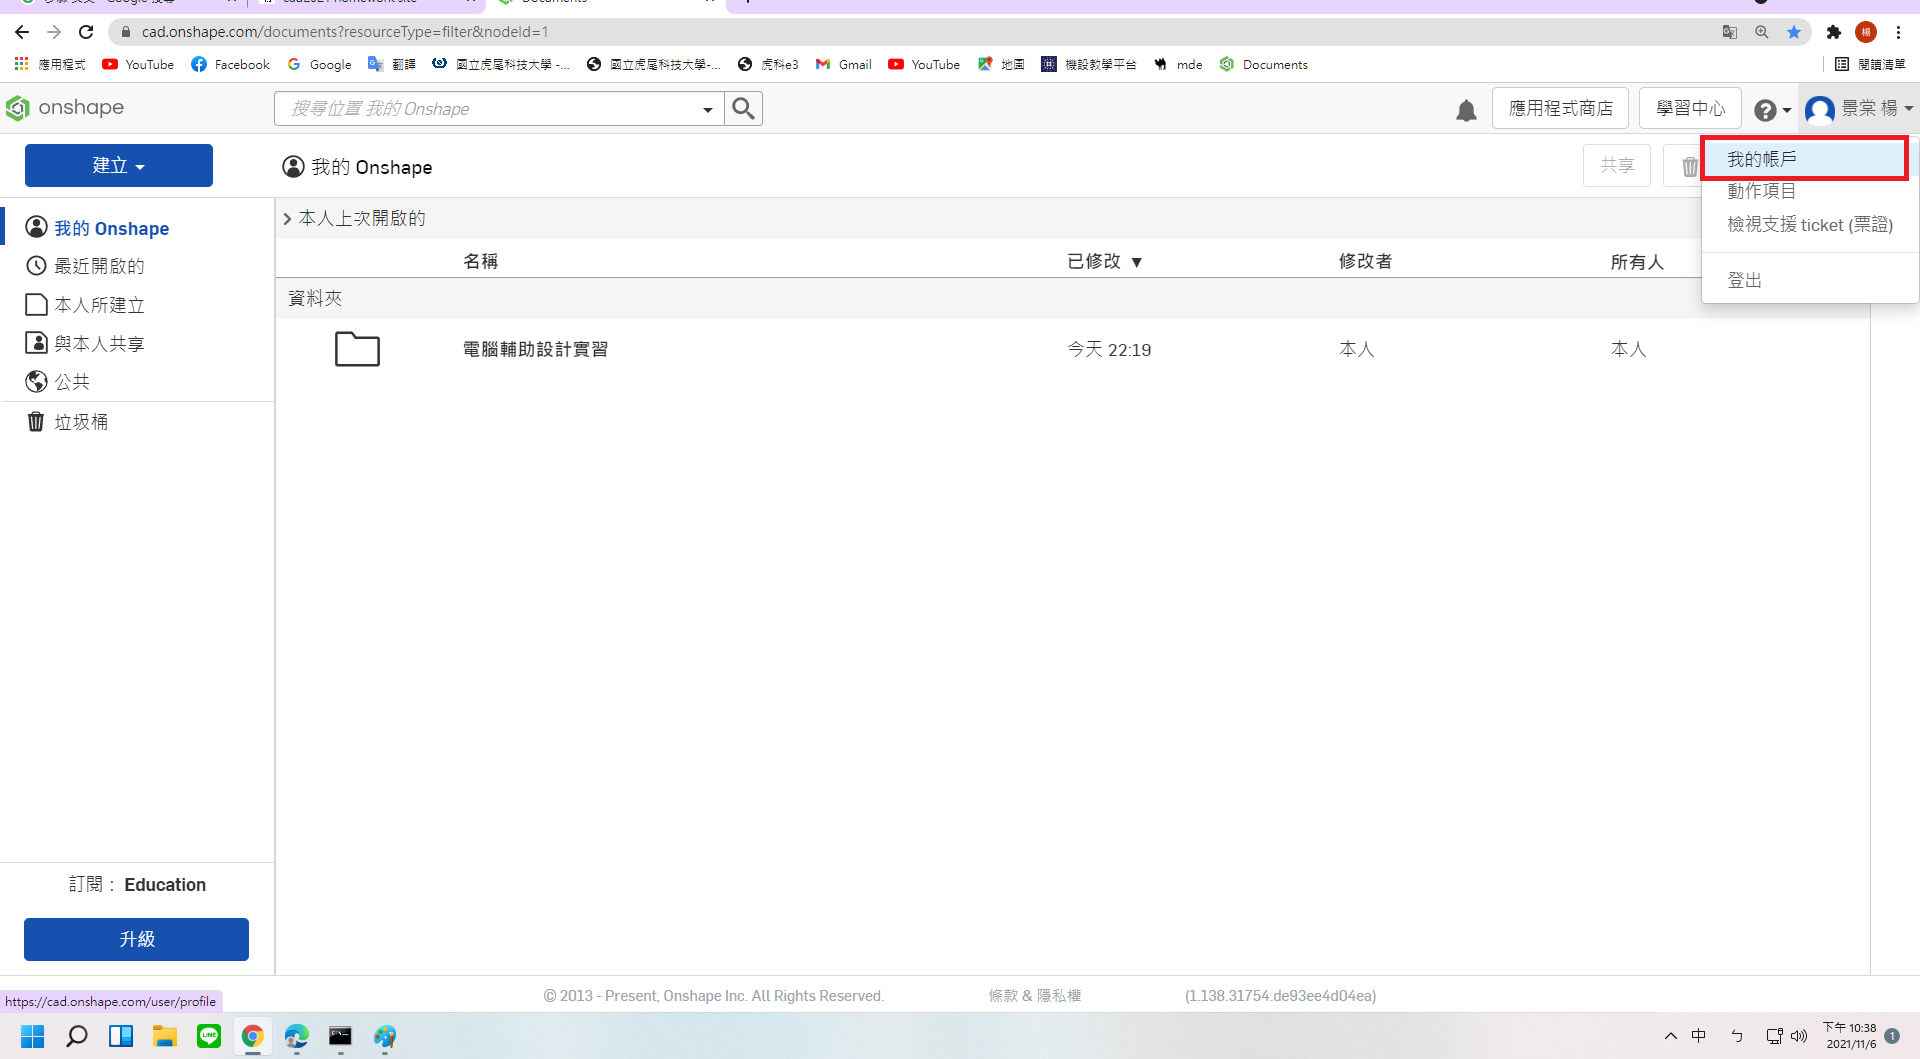Open the 建立 create dropdown

coord(119,165)
